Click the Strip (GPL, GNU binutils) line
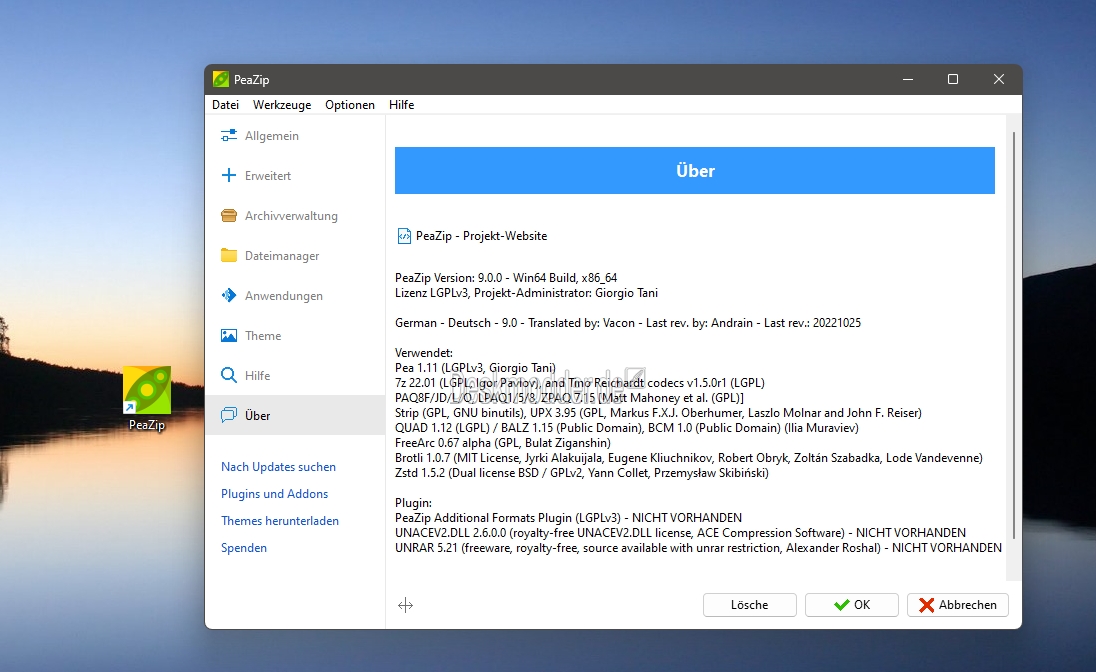This screenshot has height=672, width=1096. 658,413
